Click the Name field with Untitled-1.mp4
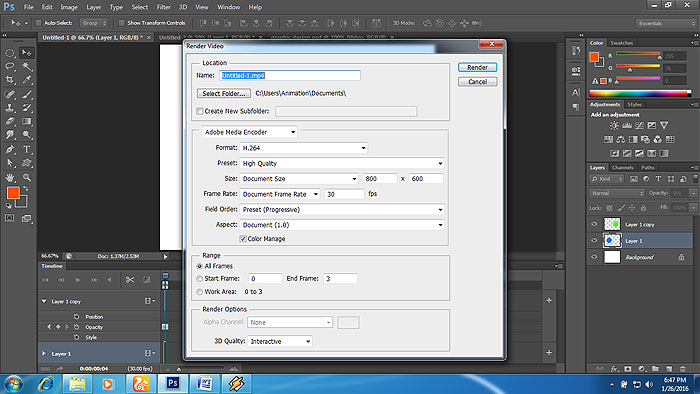This screenshot has height=394, width=700. [290, 75]
